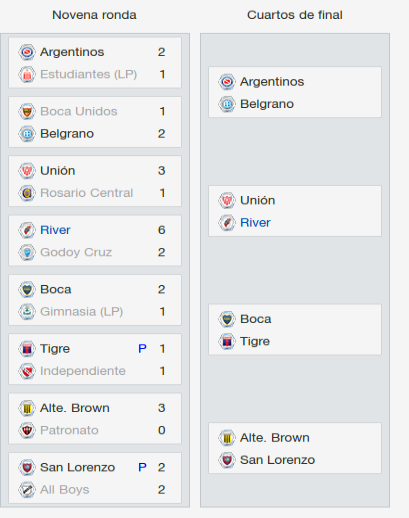Click the Estudiantes (LP) crest icon
Viewport: 409px width, 518px height.
click(27, 74)
